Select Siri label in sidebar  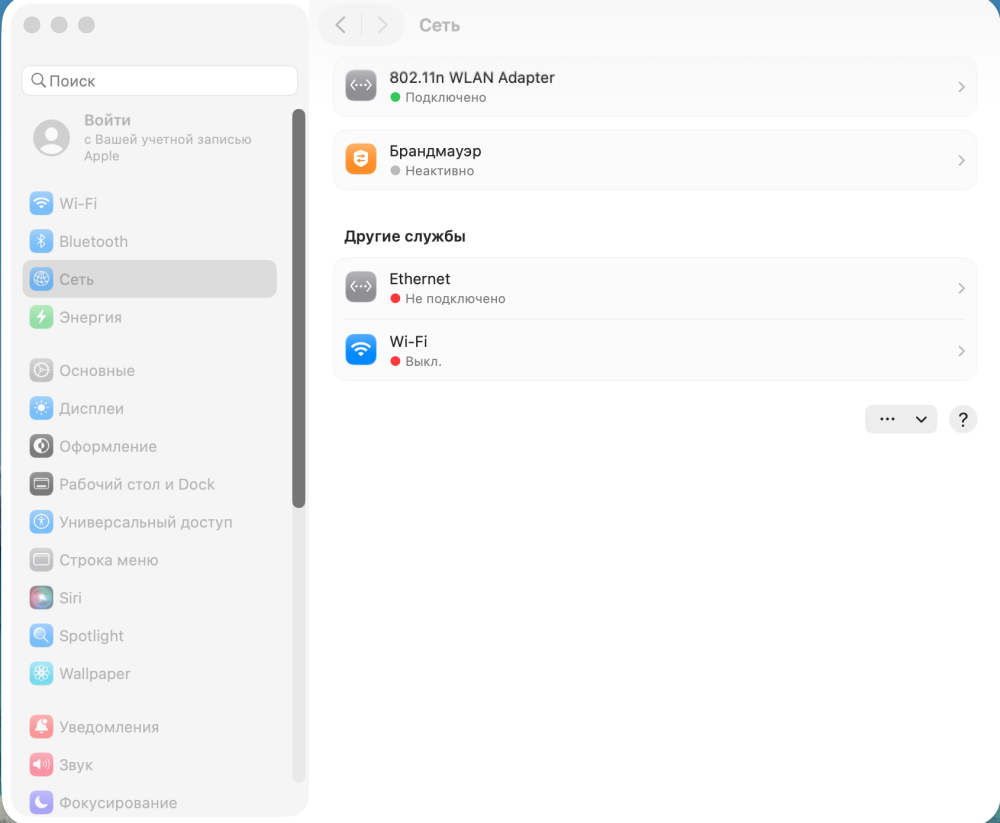pos(70,598)
